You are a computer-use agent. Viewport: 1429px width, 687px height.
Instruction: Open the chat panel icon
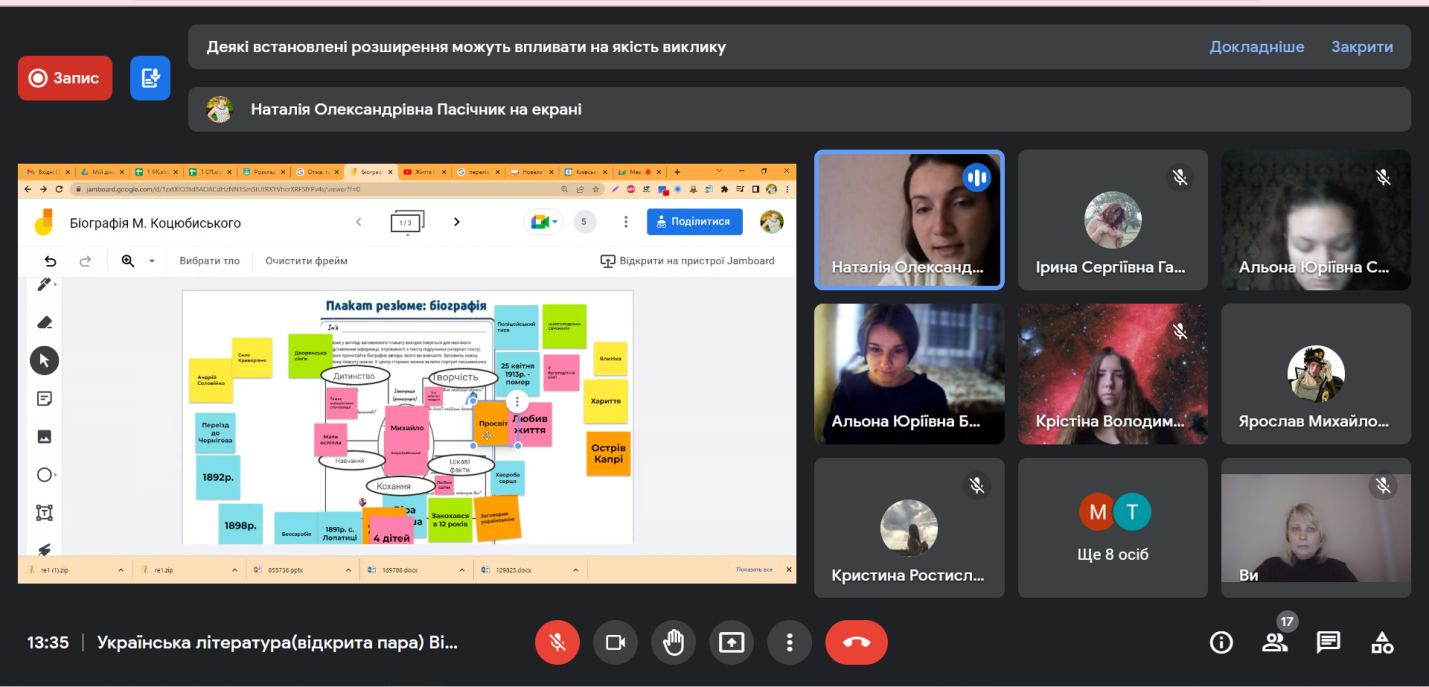(1328, 643)
